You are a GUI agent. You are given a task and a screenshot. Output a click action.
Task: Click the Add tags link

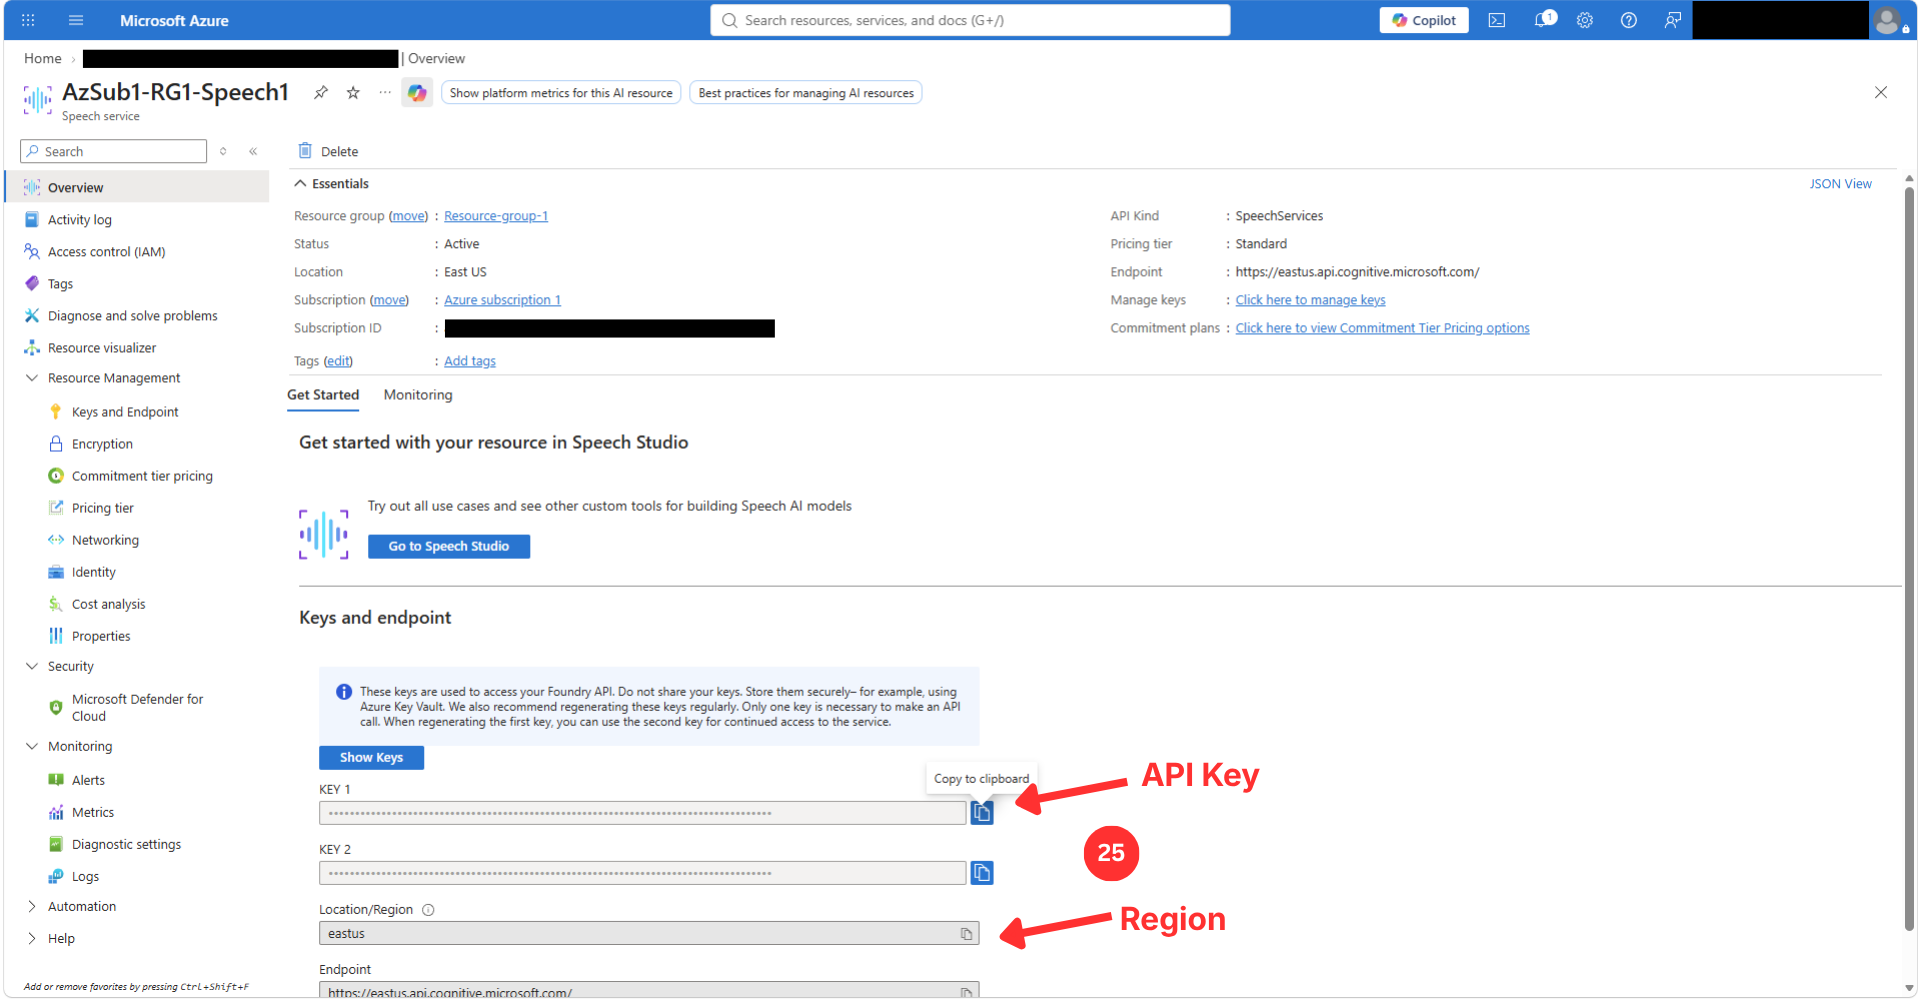(x=470, y=361)
